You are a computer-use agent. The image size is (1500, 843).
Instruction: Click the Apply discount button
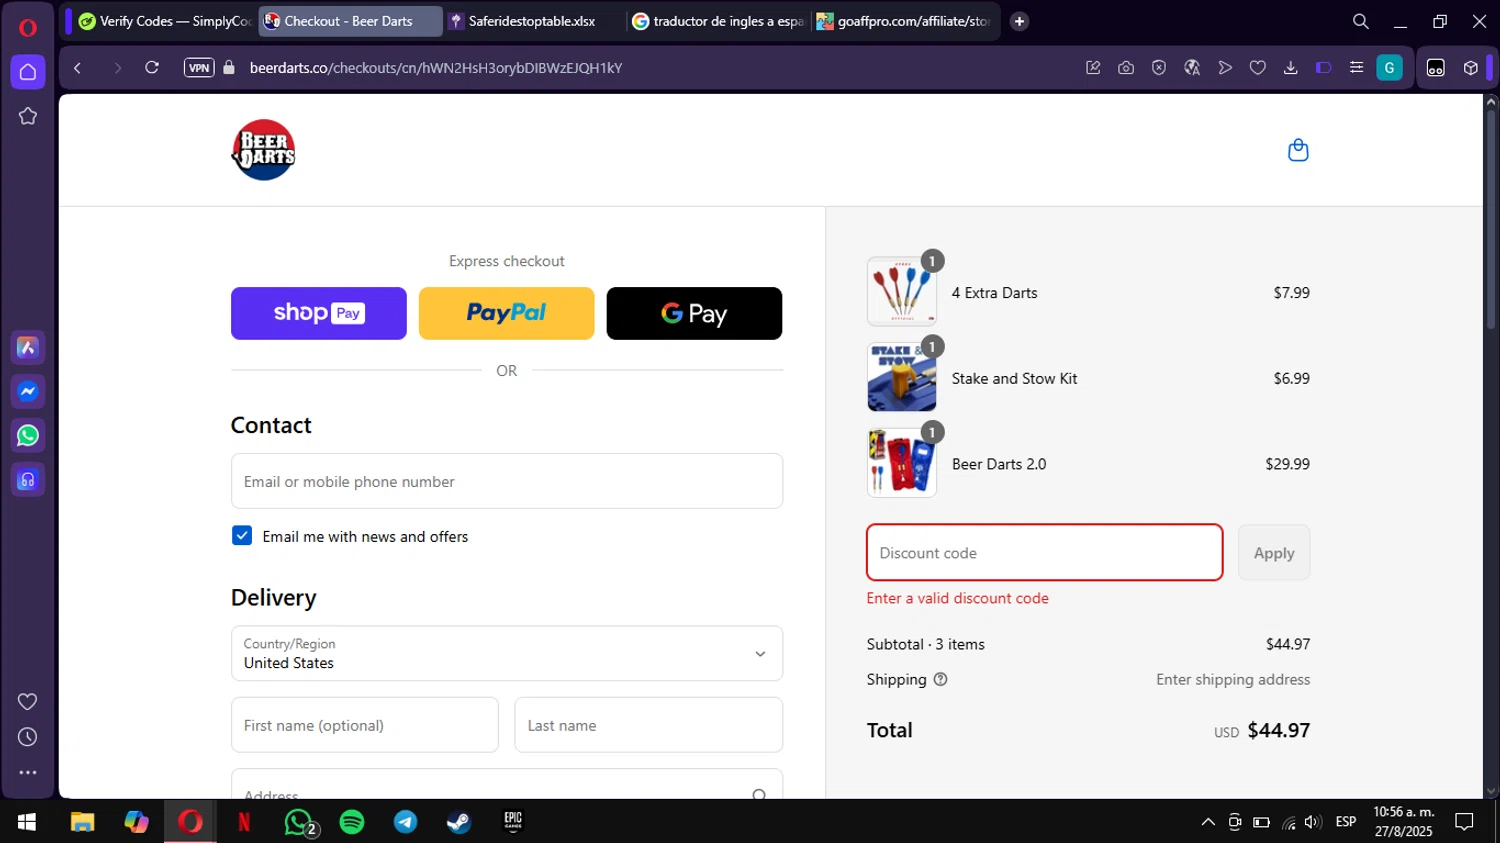1274,552
